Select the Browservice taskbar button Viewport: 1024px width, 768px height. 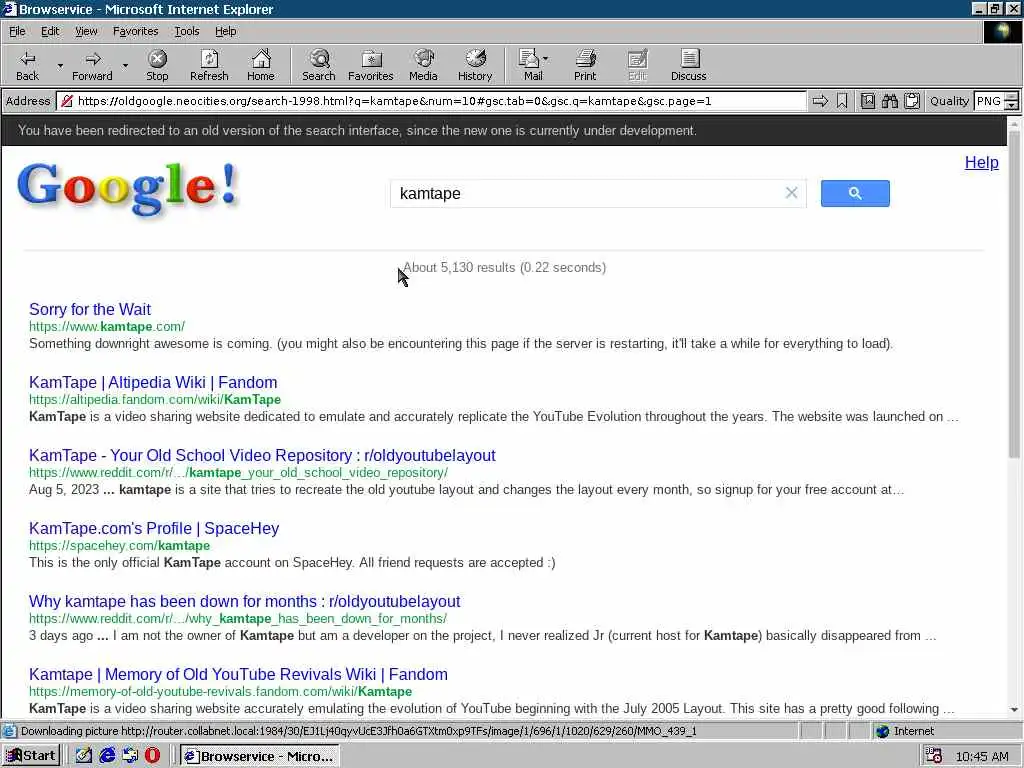coord(260,756)
